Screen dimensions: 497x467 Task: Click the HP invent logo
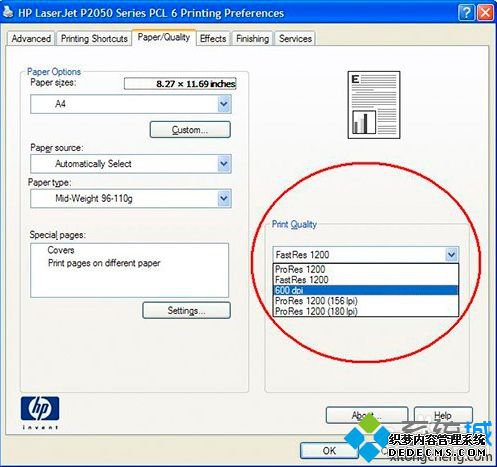[x=40, y=412]
